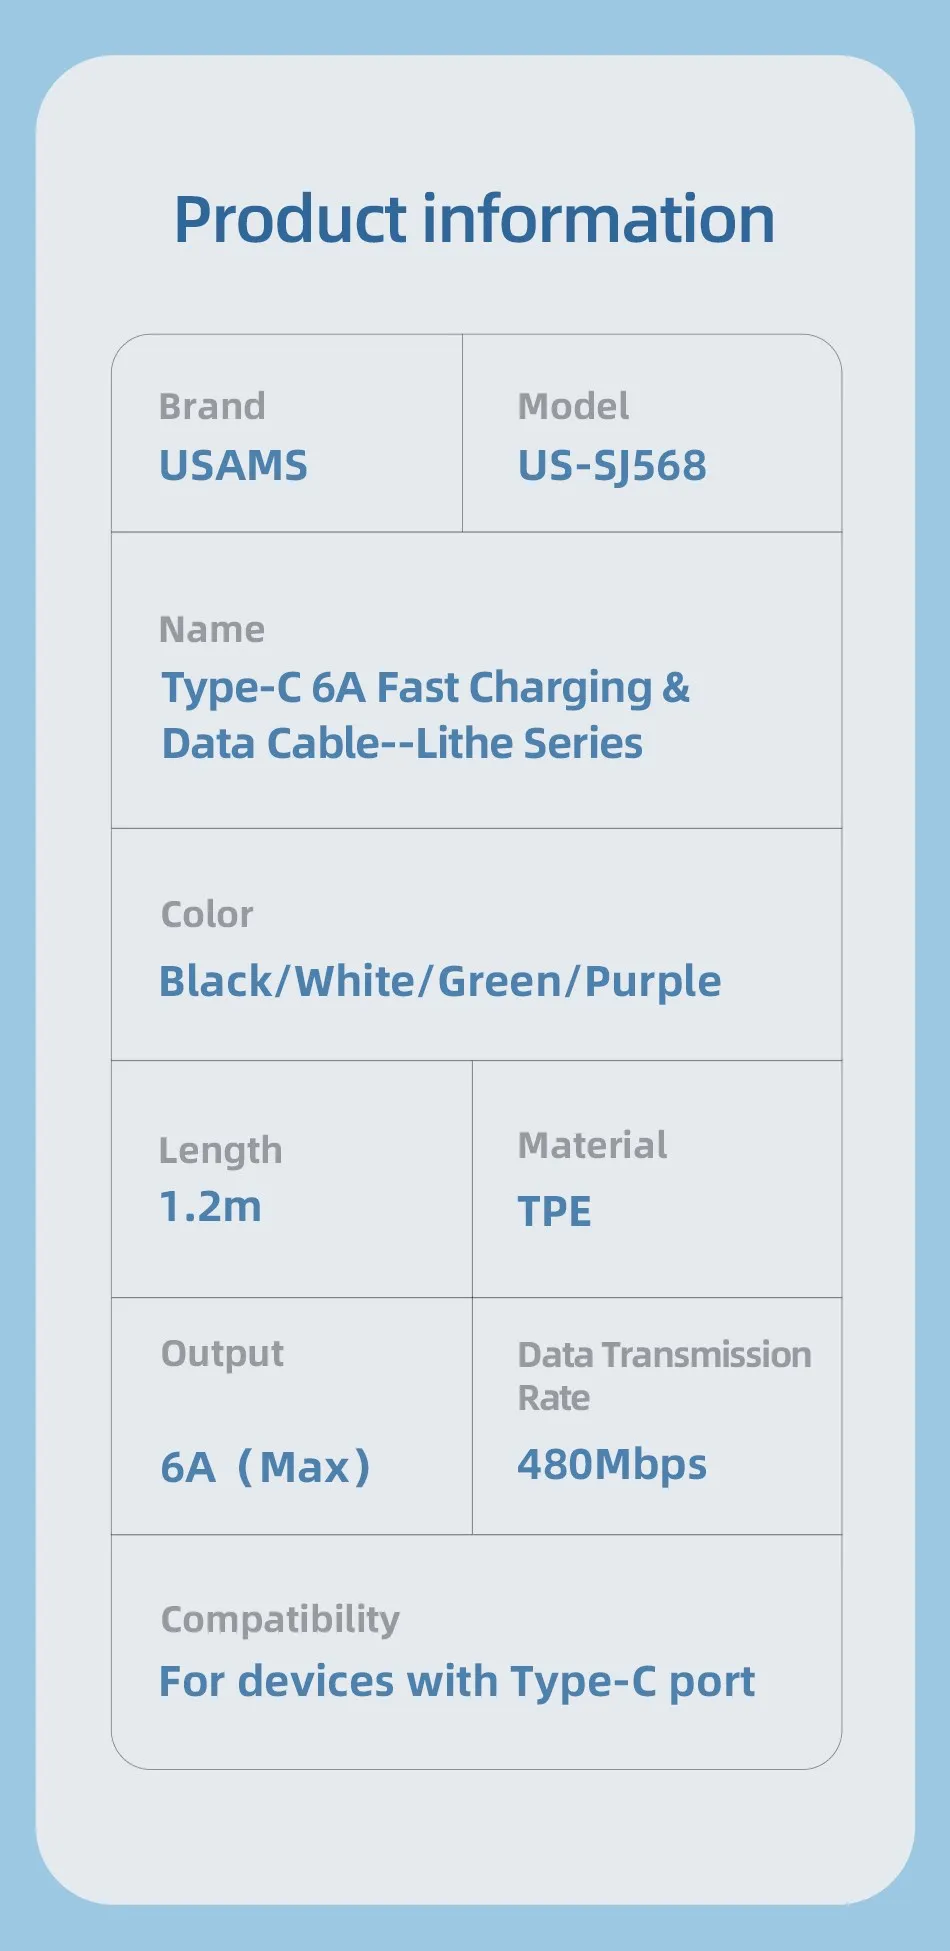Select the Brand label
The image size is (950, 1951).
coord(212,406)
